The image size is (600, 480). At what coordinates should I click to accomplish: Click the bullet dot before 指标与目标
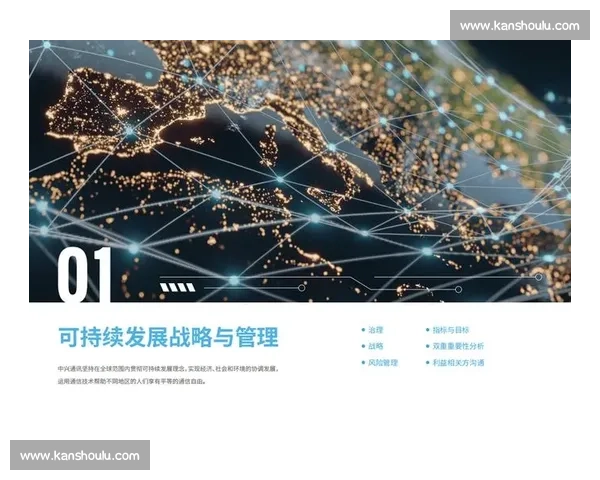coord(427,330)
